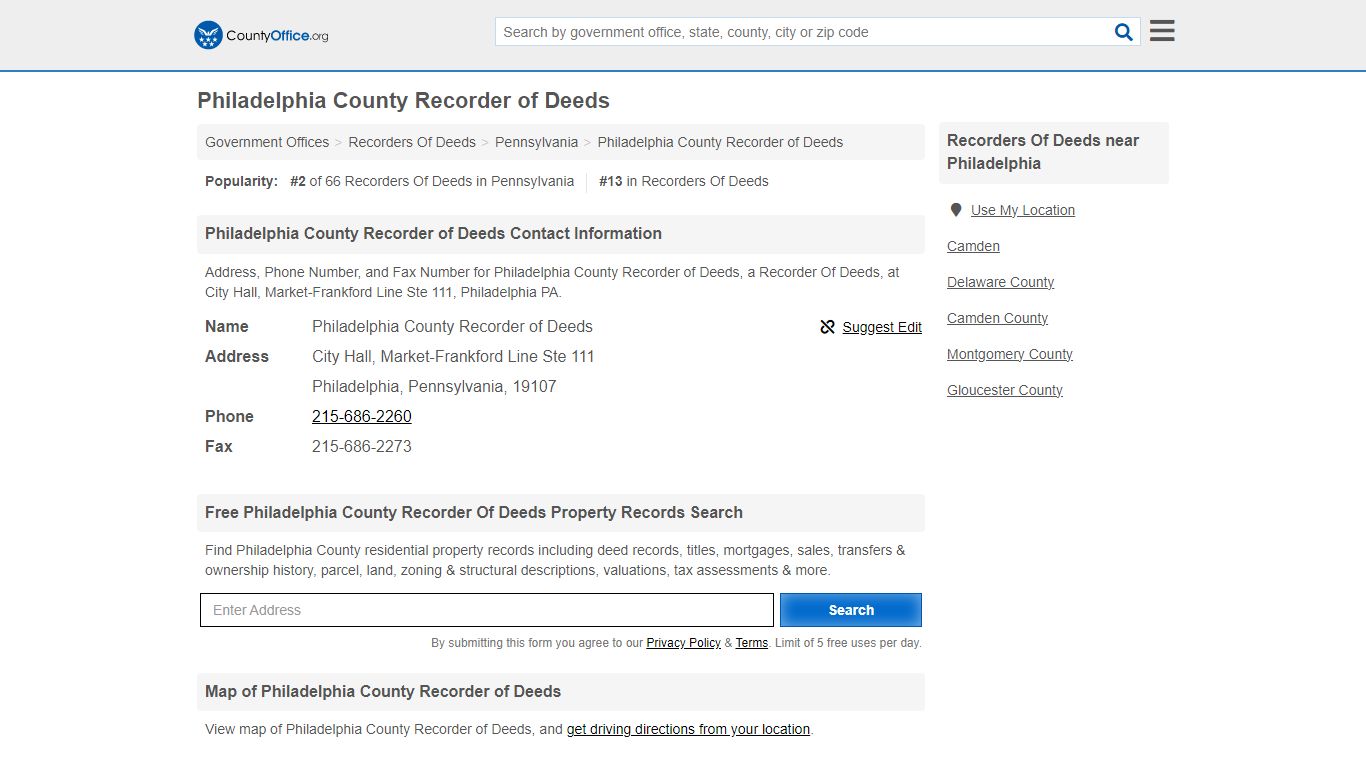The height and width of the screenshot is (768, 1366).
Task: Click the Suggest Edit link
Action: [x=882, y=327]
